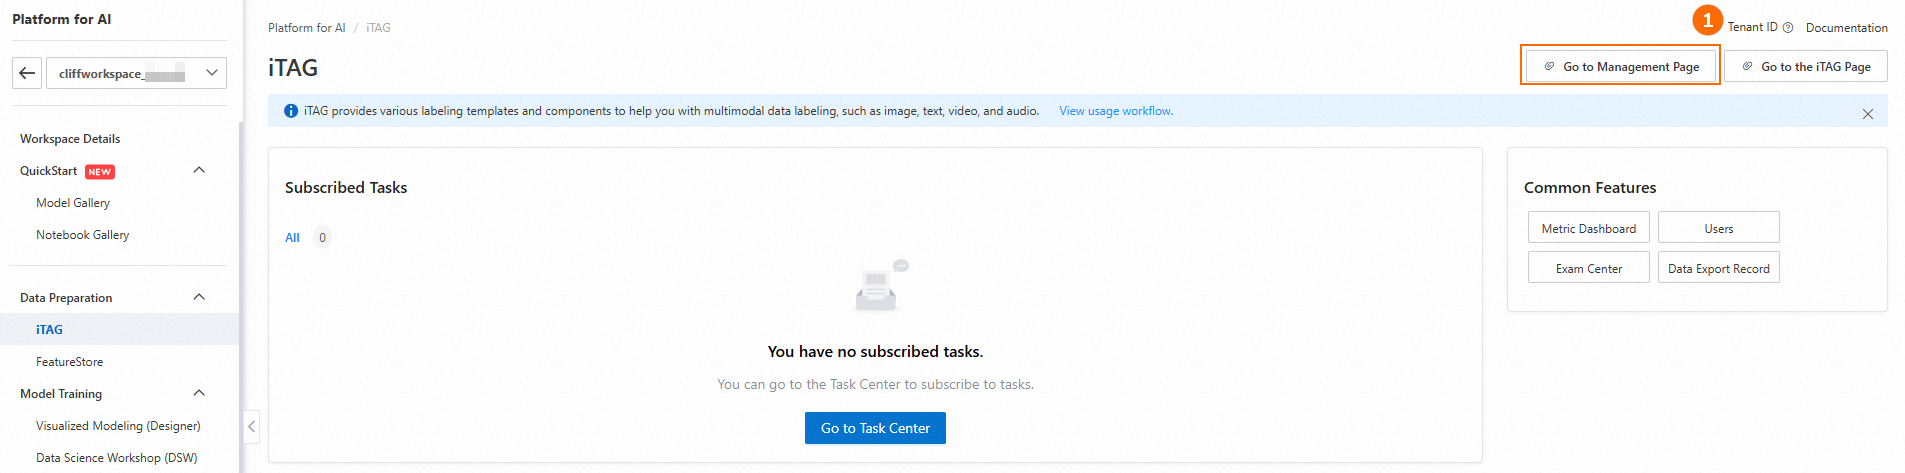
Task: Open Data Export Record feature
Action: 1719,268
